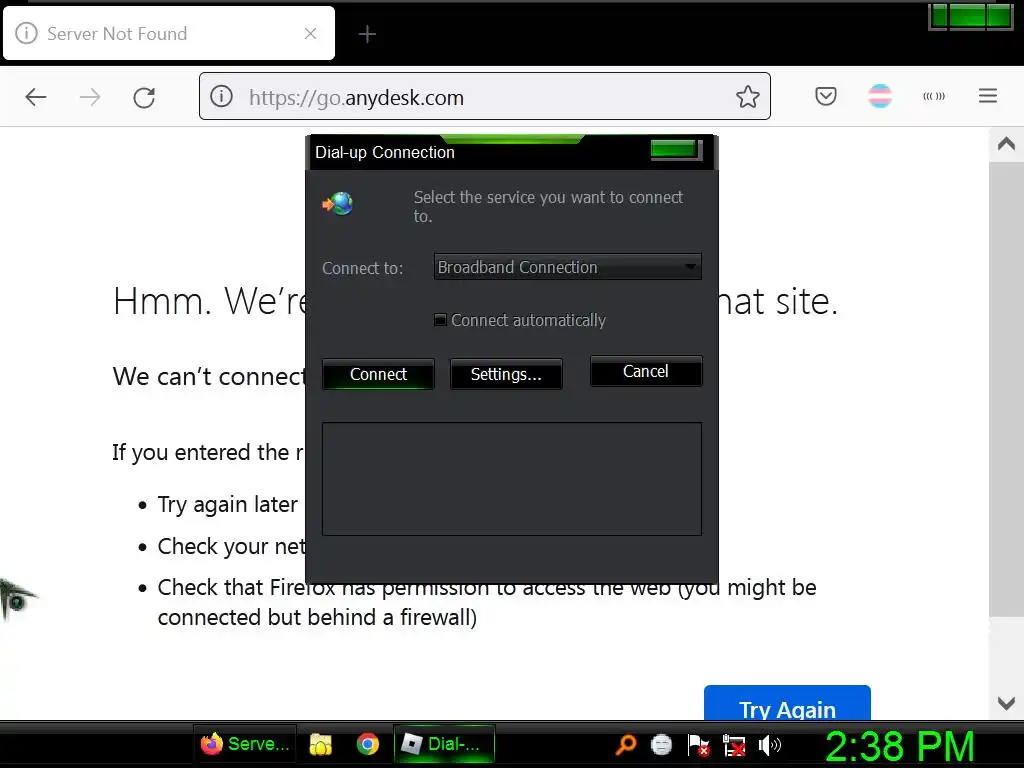This screenshot has height=768, width=1024.
Task: Select the Server Not Found tab
Action: click(168, 33)
